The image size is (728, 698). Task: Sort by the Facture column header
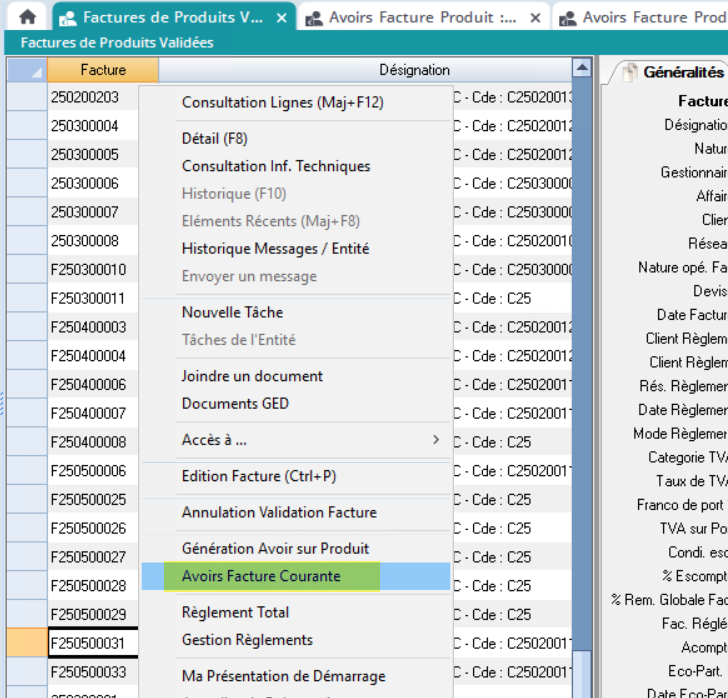pos(103,70)
